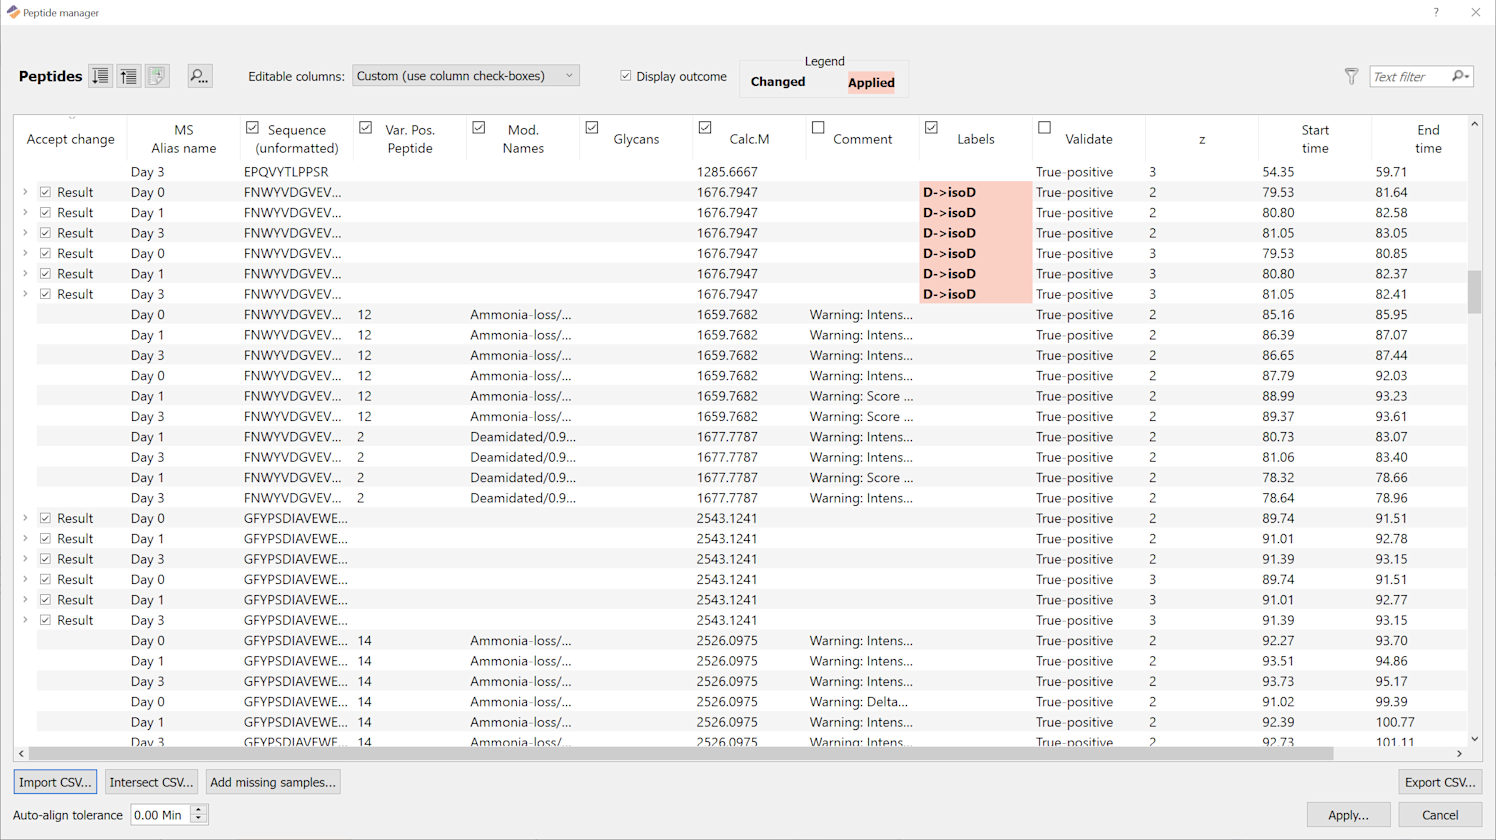This screenshot has width=1496, height=840.
Task: Click the Import CSV button
Action: [x=55, y=782]
